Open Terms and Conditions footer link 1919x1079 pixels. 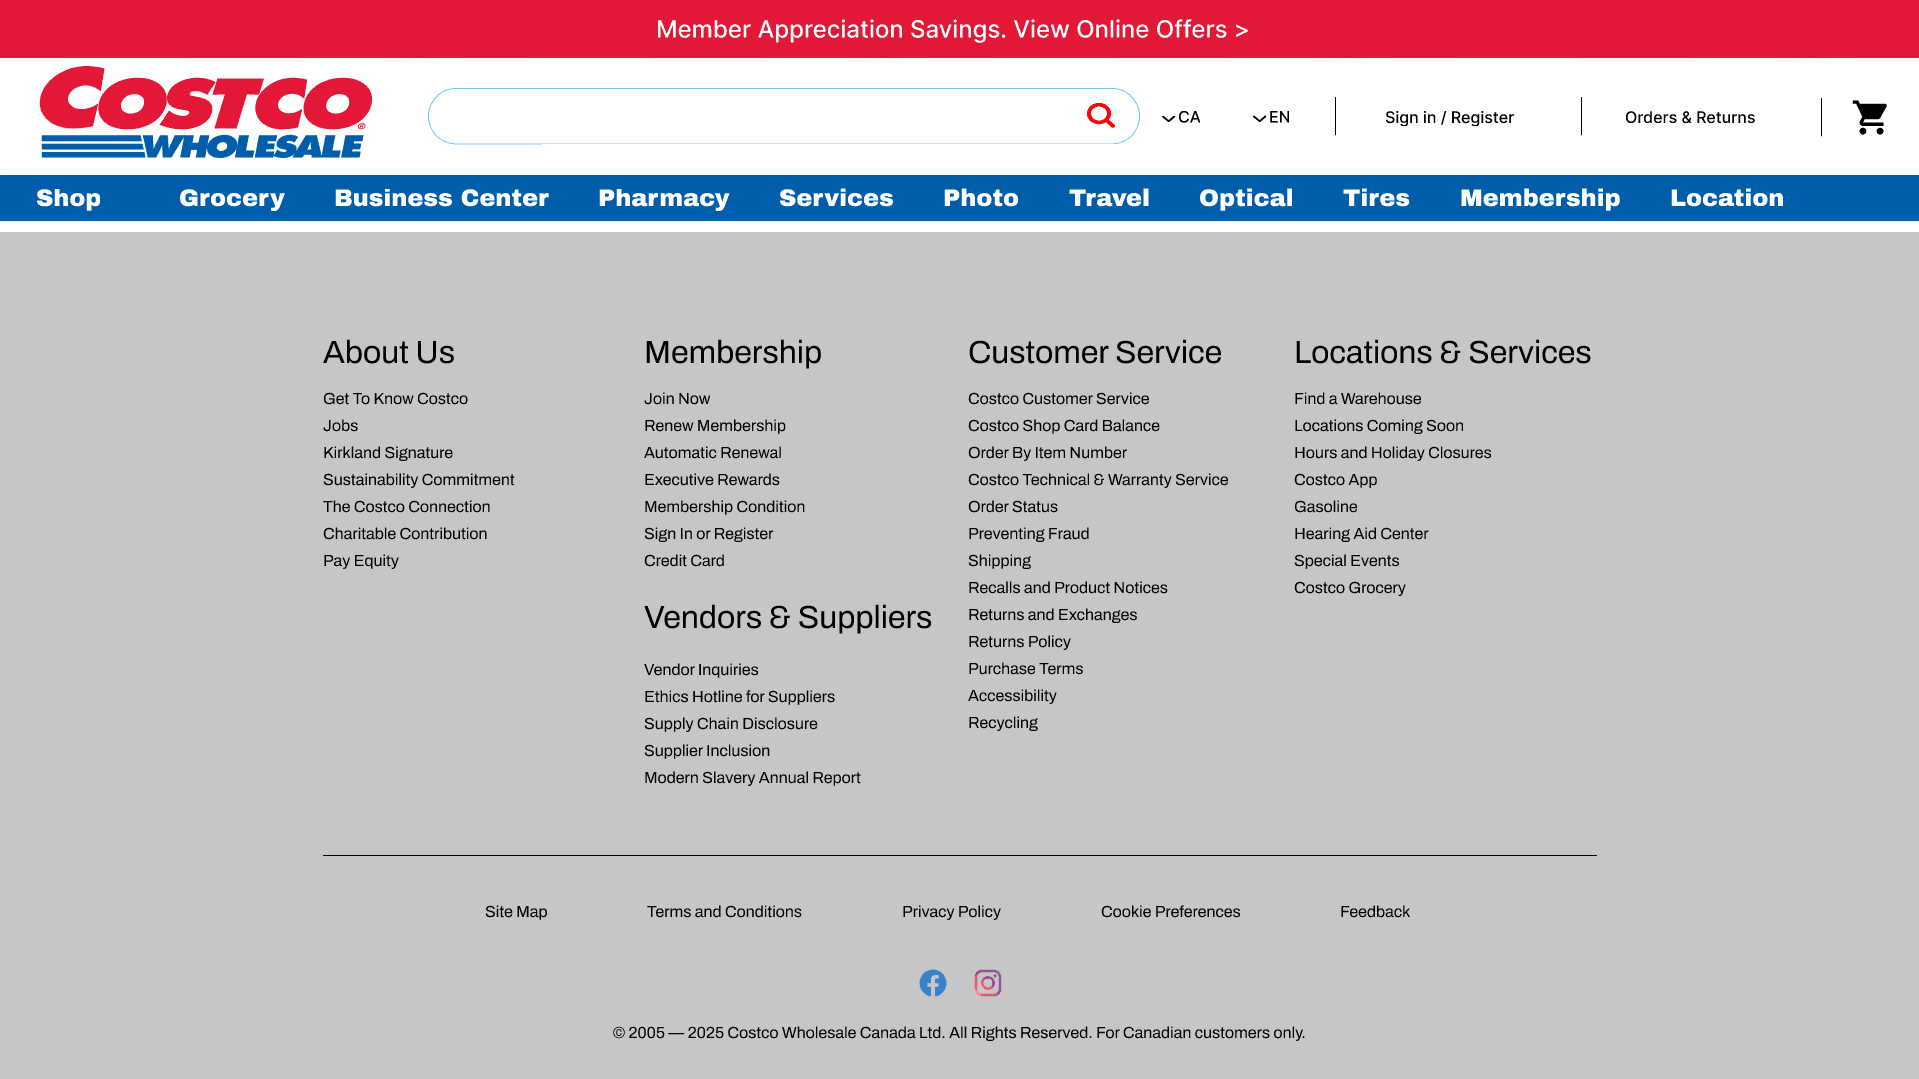click(x=724, y=911)
